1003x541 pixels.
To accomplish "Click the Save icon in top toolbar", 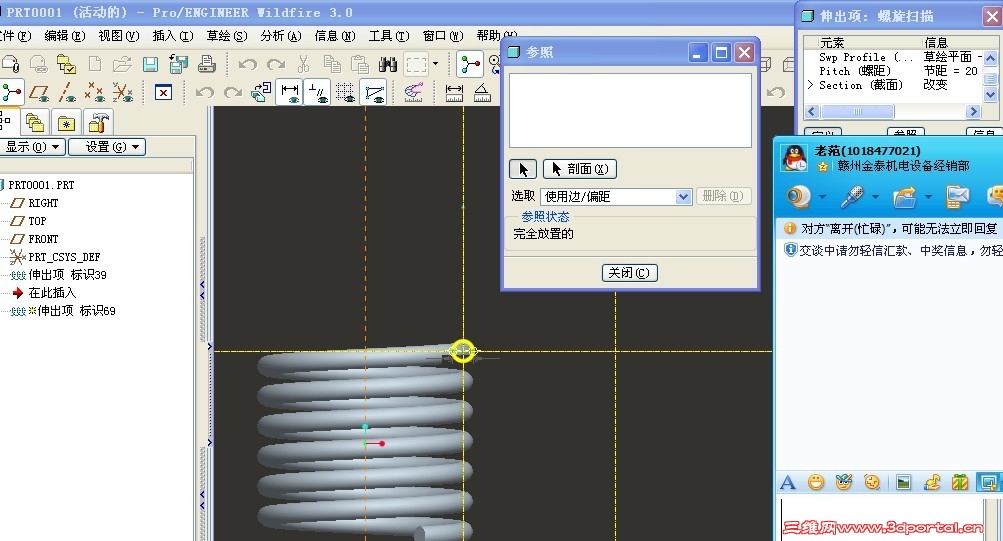I will click(150, 64).
